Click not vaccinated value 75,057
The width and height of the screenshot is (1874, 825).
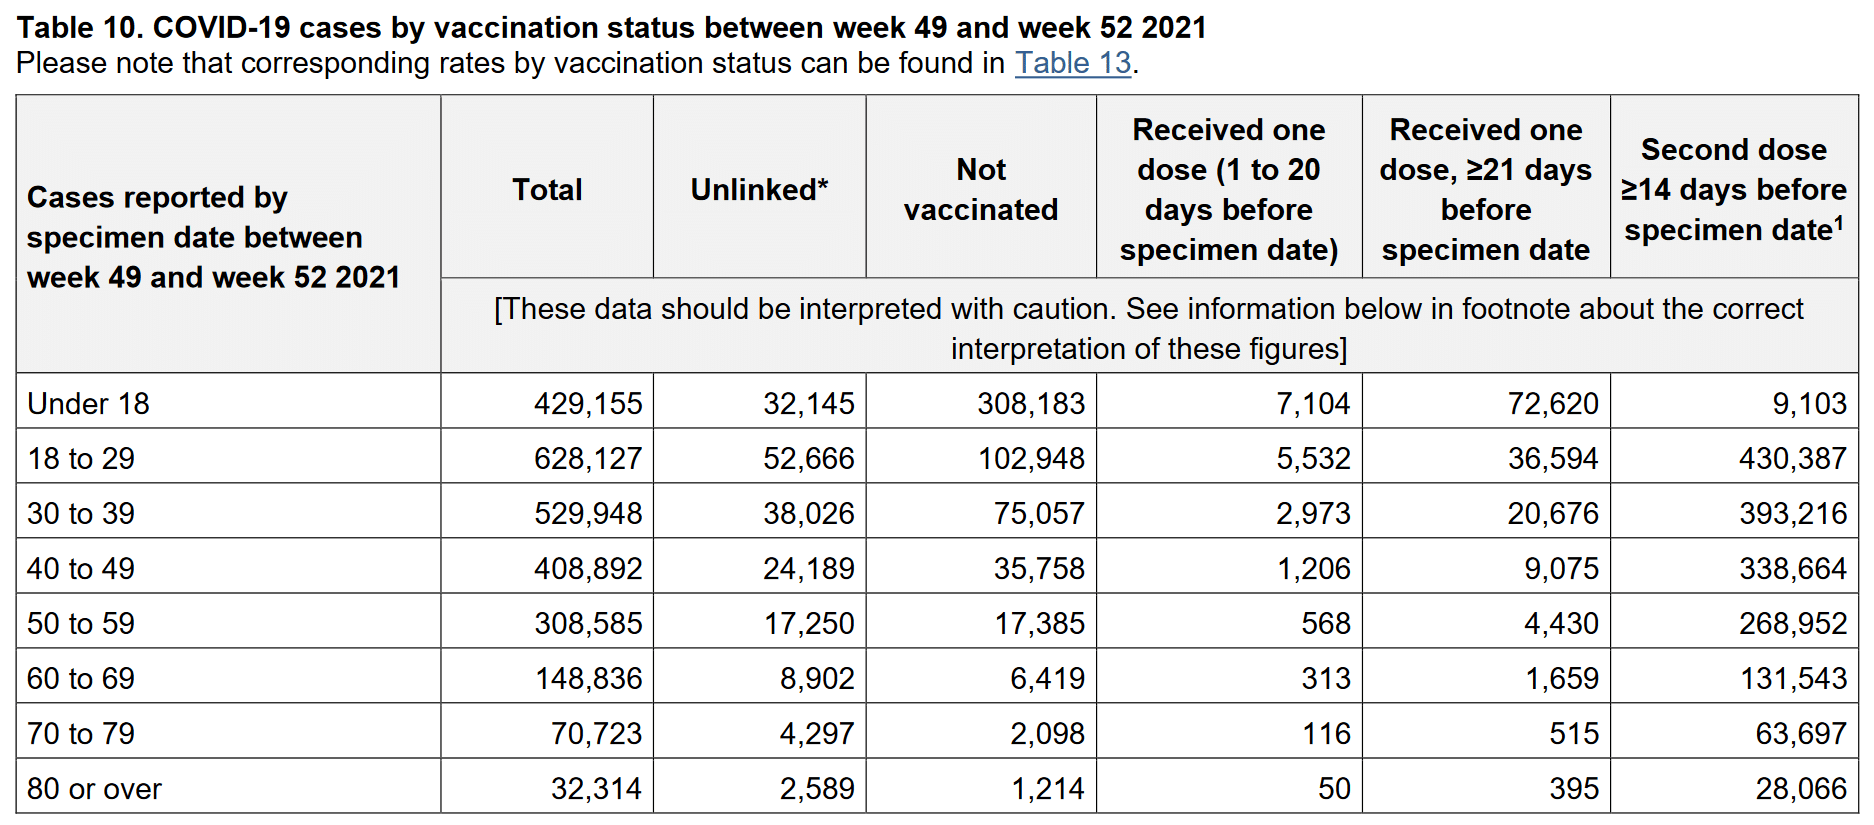1039,513
